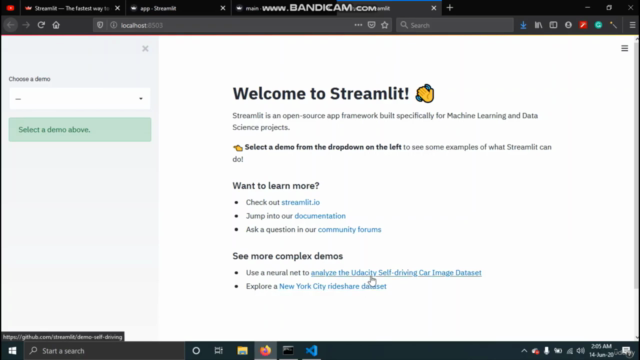
Task: Show hidden system tray icons
Action: coord(524,351)
